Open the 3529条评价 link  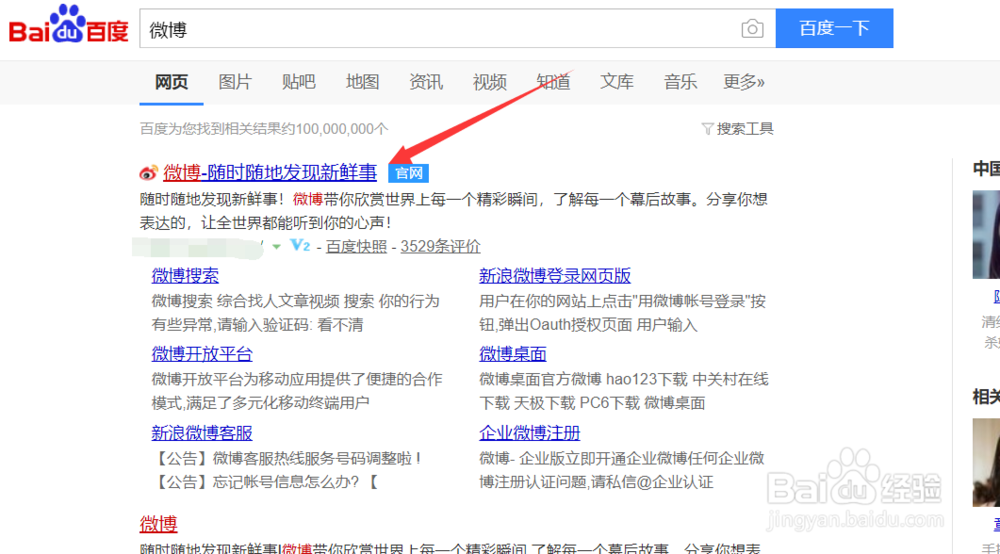pyautogui.click(x=440, y=247)
